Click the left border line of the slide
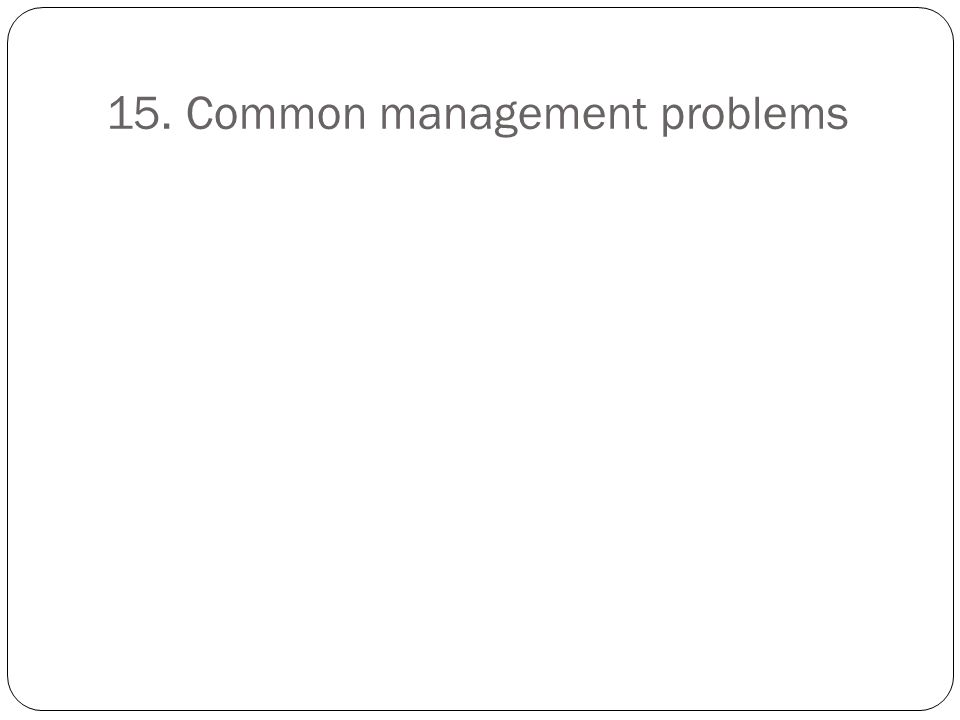 [7, 360]
